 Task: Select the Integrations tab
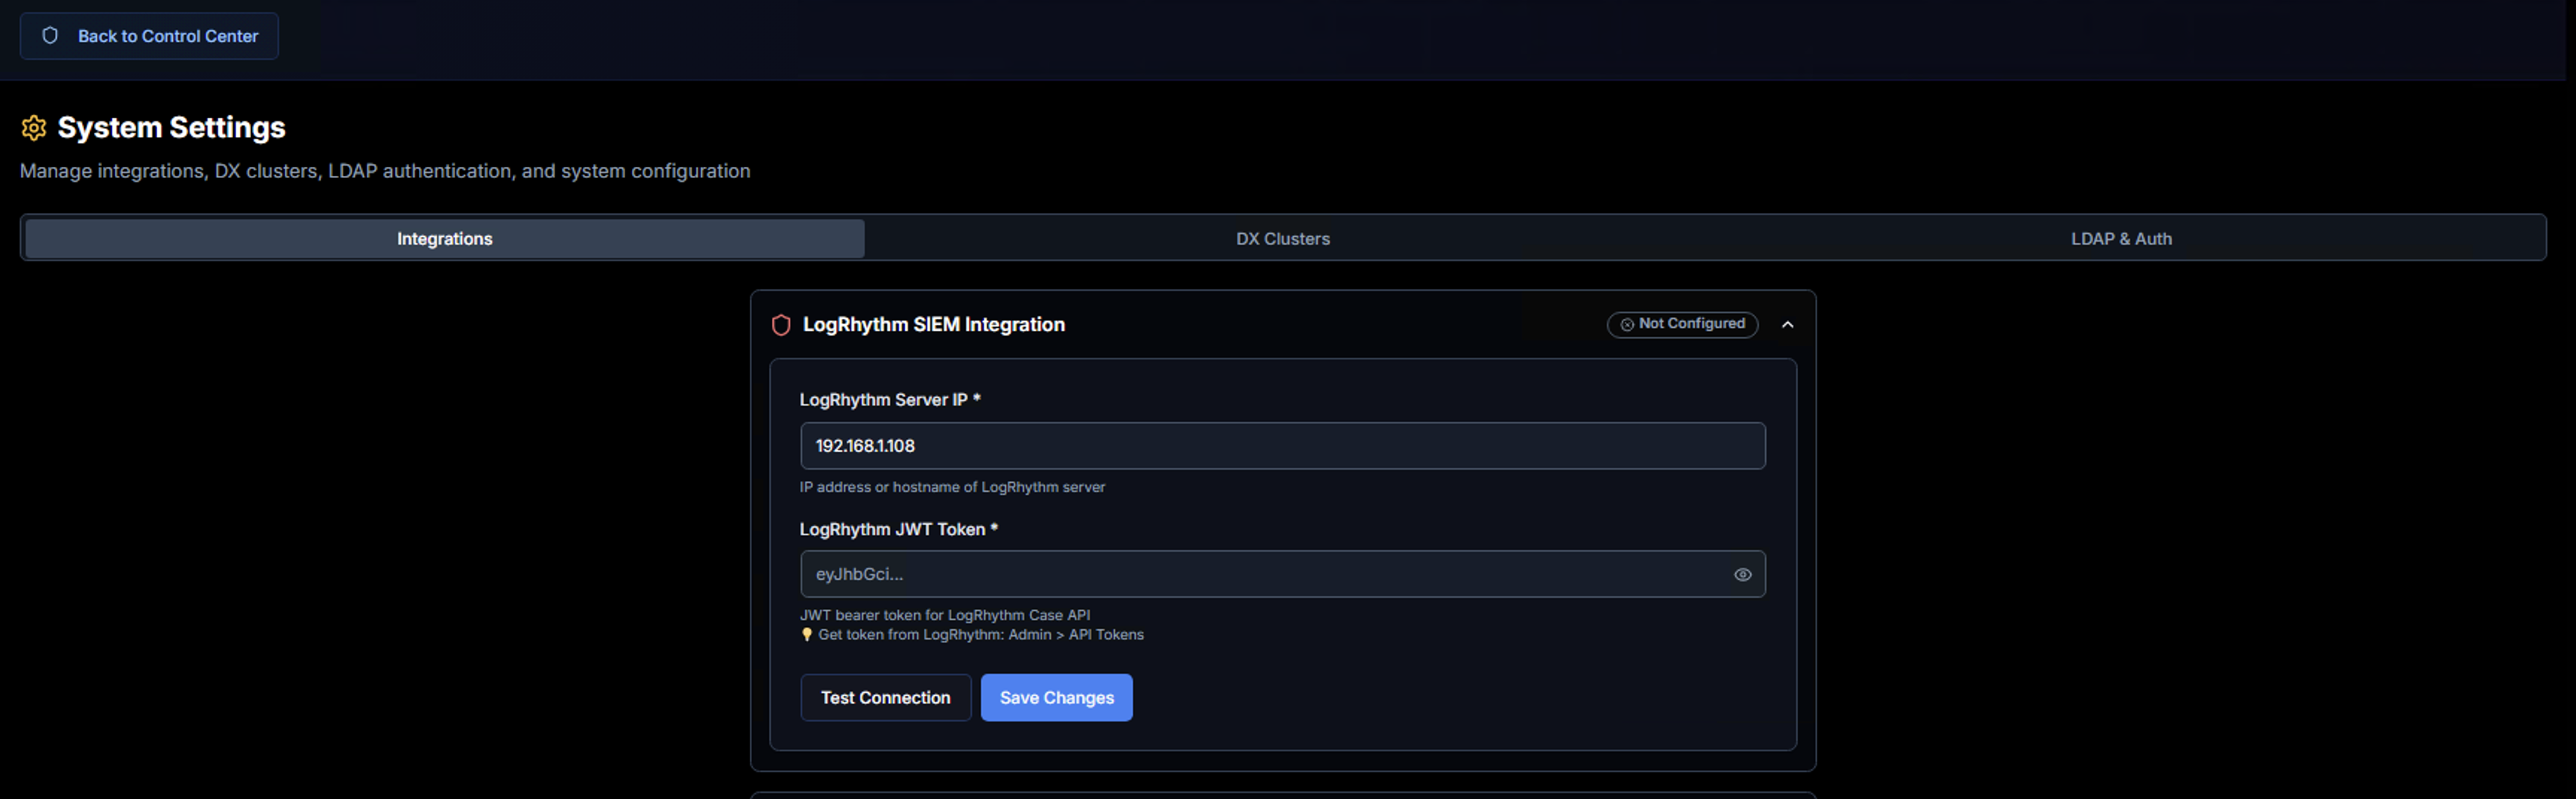pyautogui.click(x=444, y=238)
